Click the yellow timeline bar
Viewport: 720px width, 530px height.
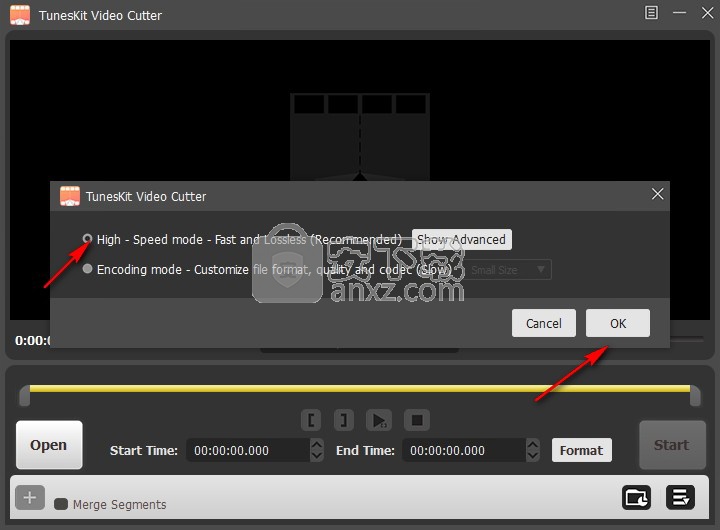[360, 389]
